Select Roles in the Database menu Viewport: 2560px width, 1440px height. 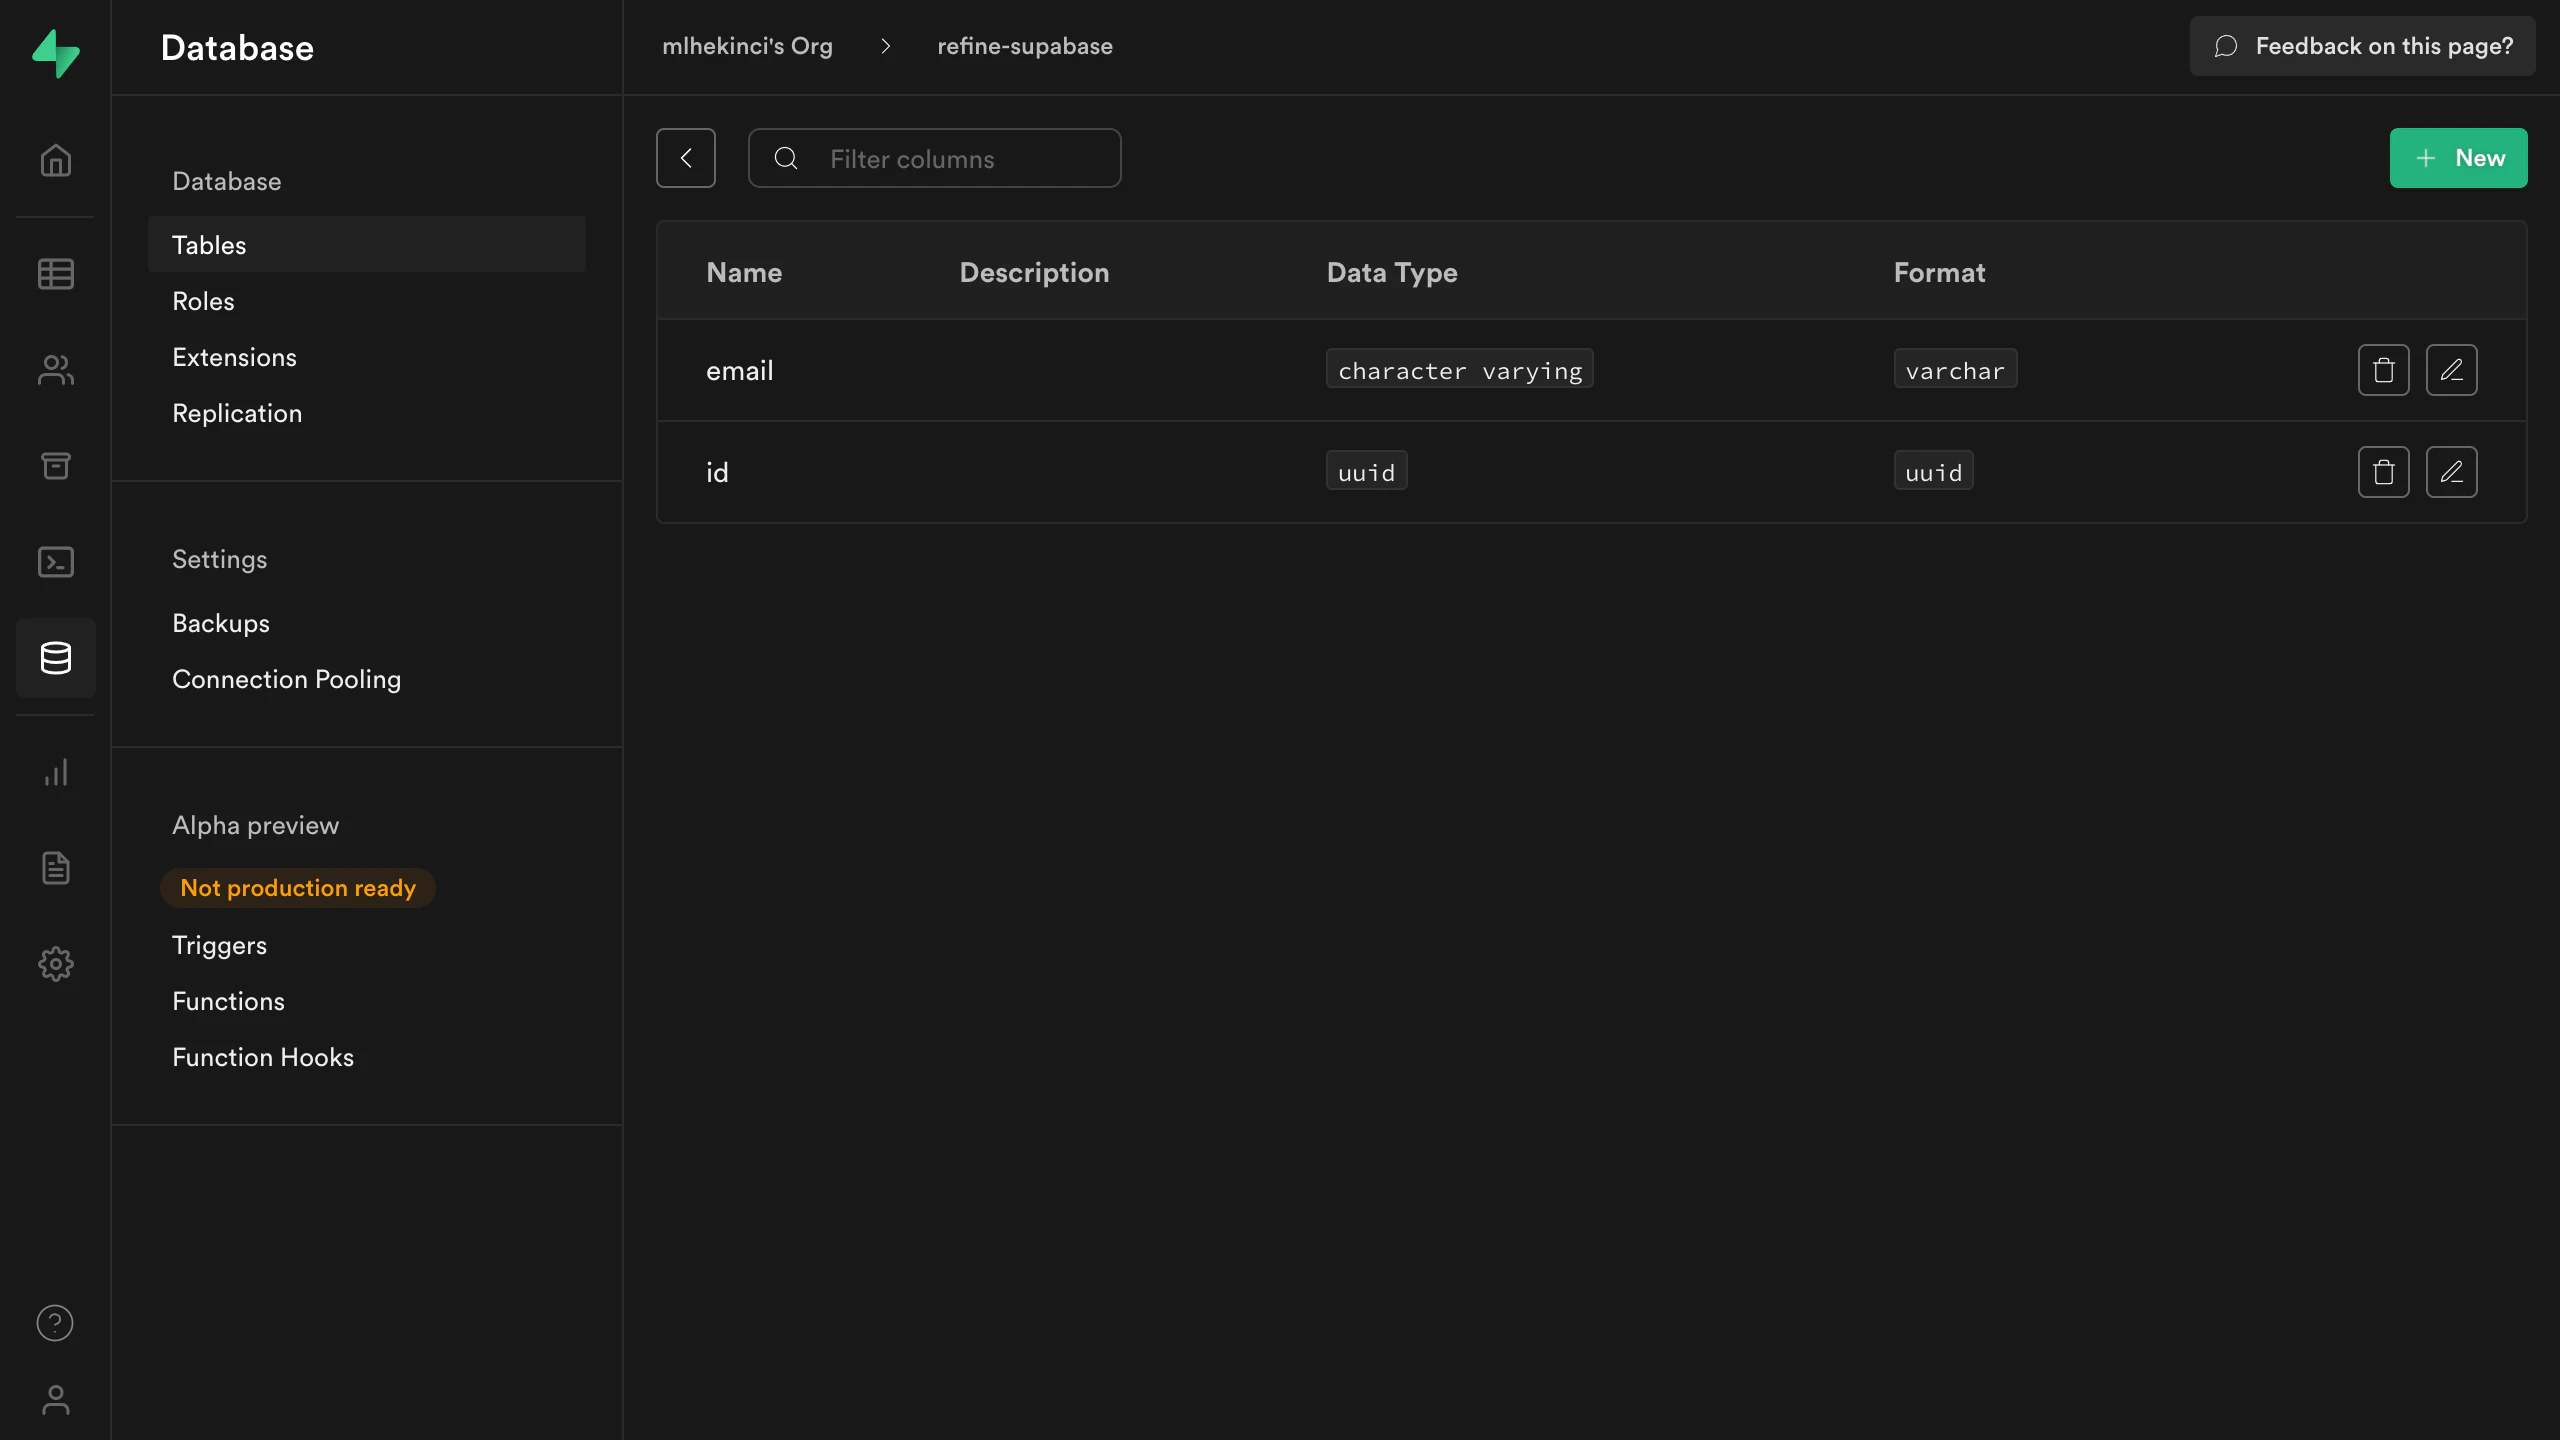pos(203,301)
